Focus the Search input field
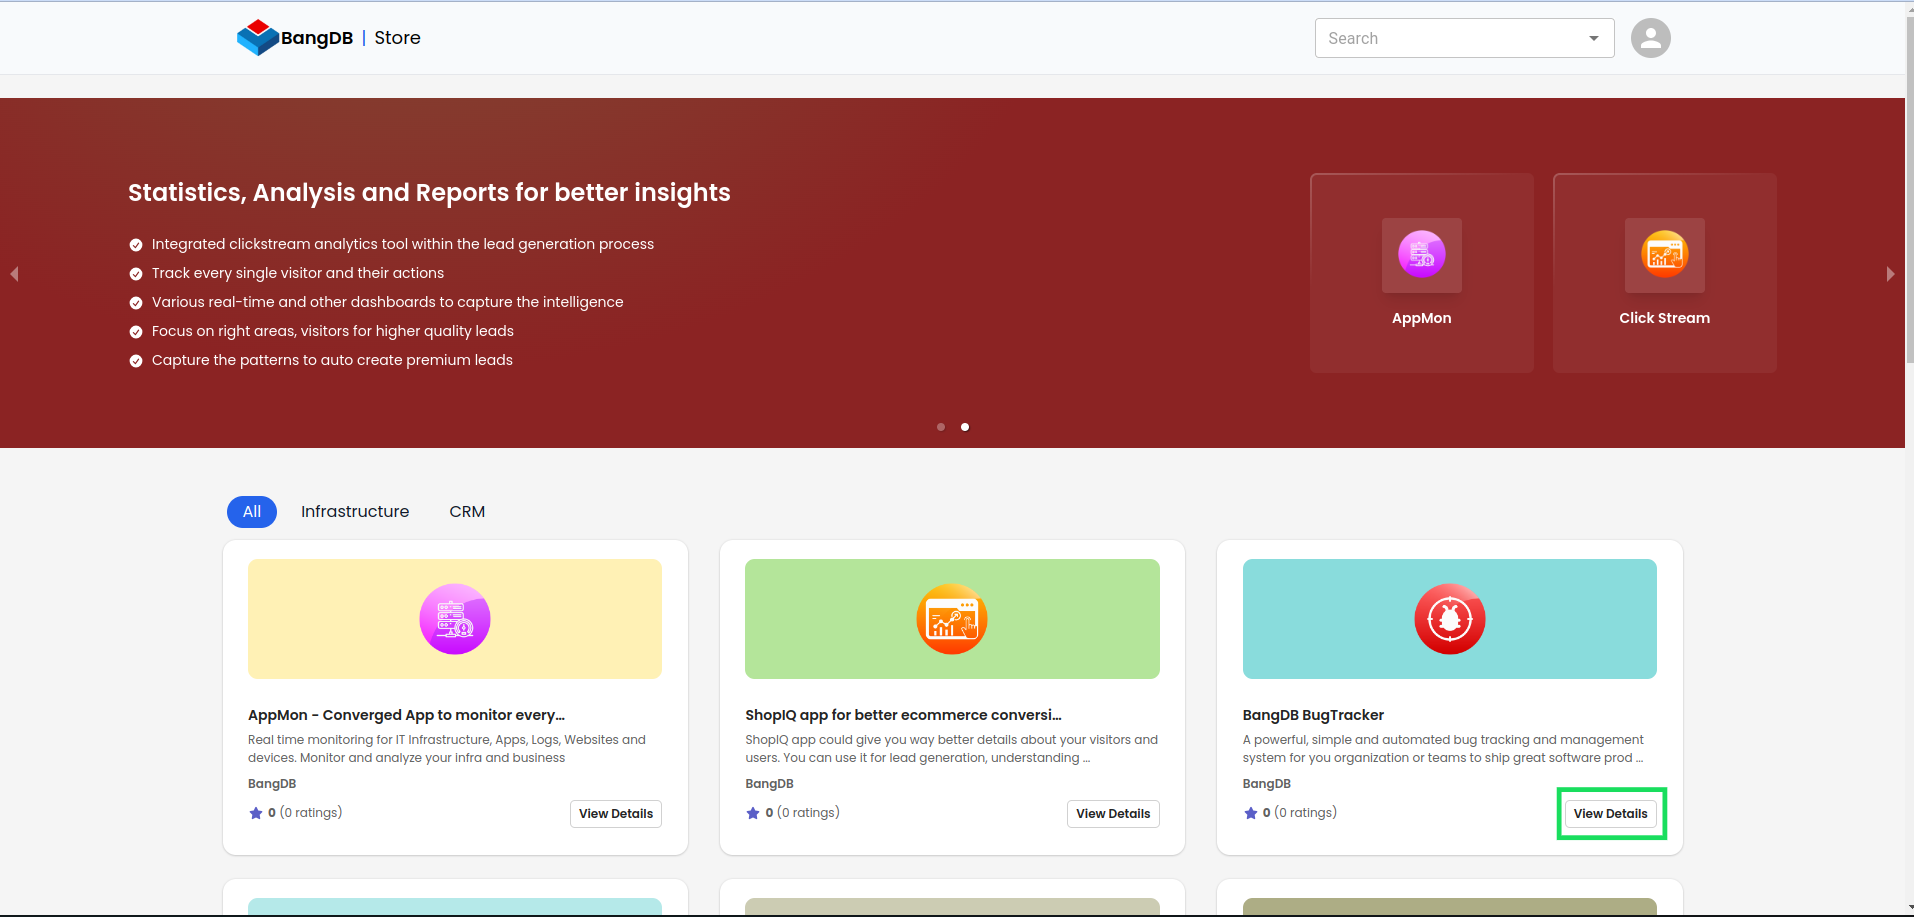This screenshot has width=1914, height=917. (1464, 38)
